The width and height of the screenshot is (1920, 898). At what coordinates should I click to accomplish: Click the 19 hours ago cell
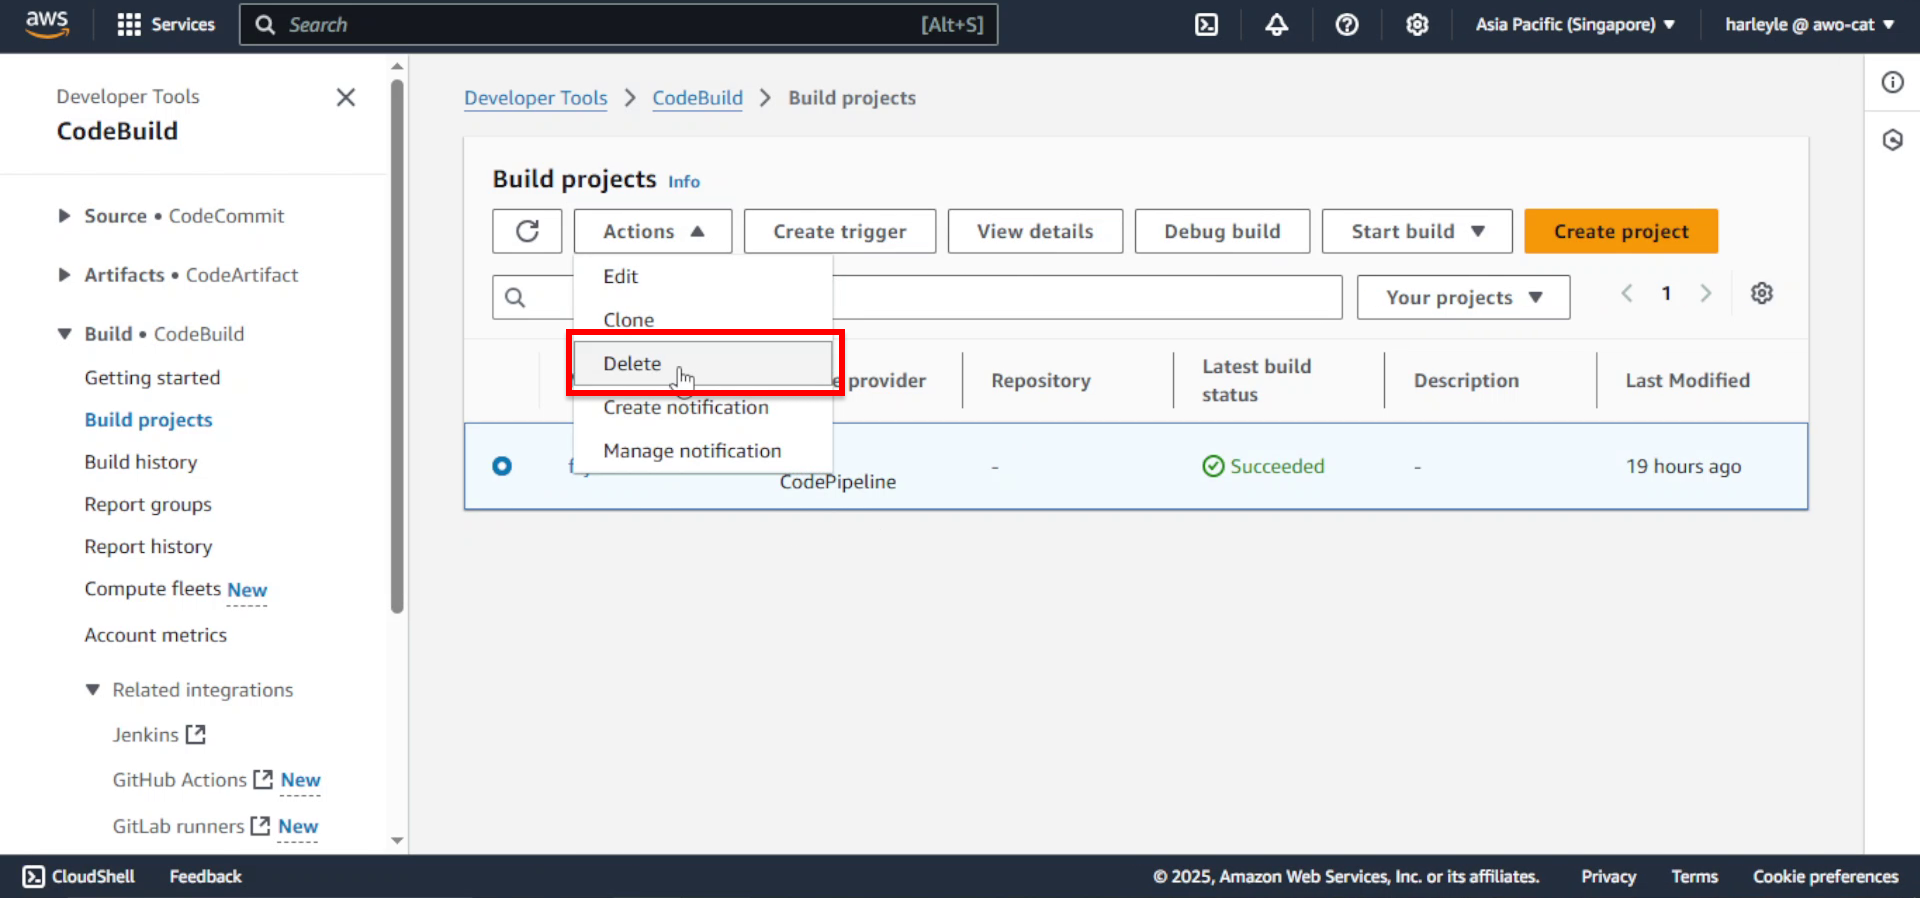click(x=1683, y=466)
